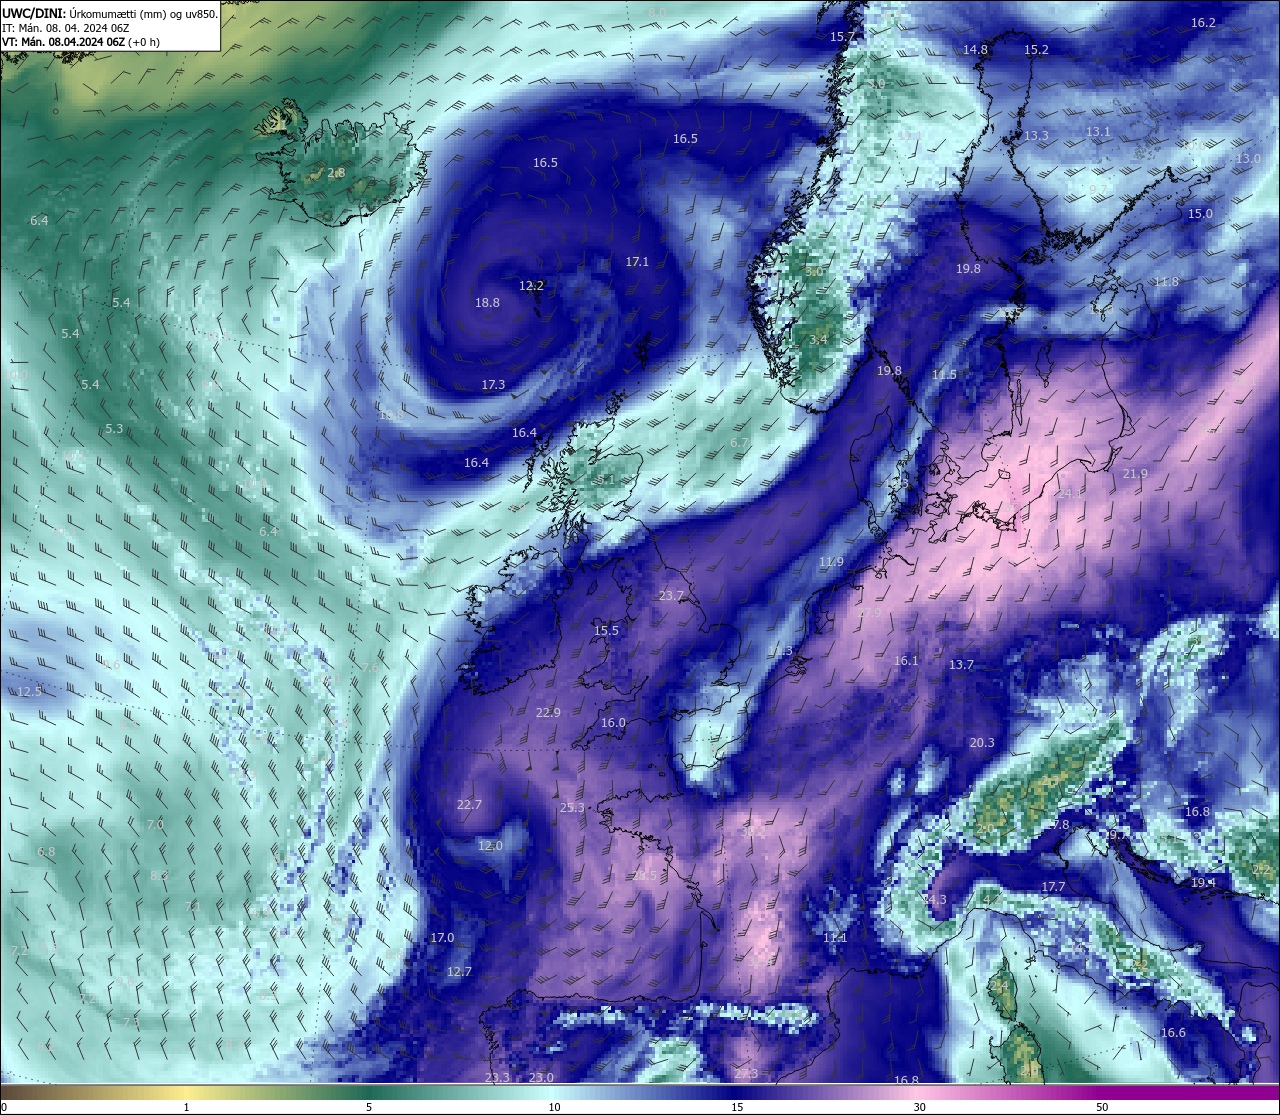Click the 18.8 value near the cyclone center
This screenshot has width=1280, height=1115.
click(487, 302)
